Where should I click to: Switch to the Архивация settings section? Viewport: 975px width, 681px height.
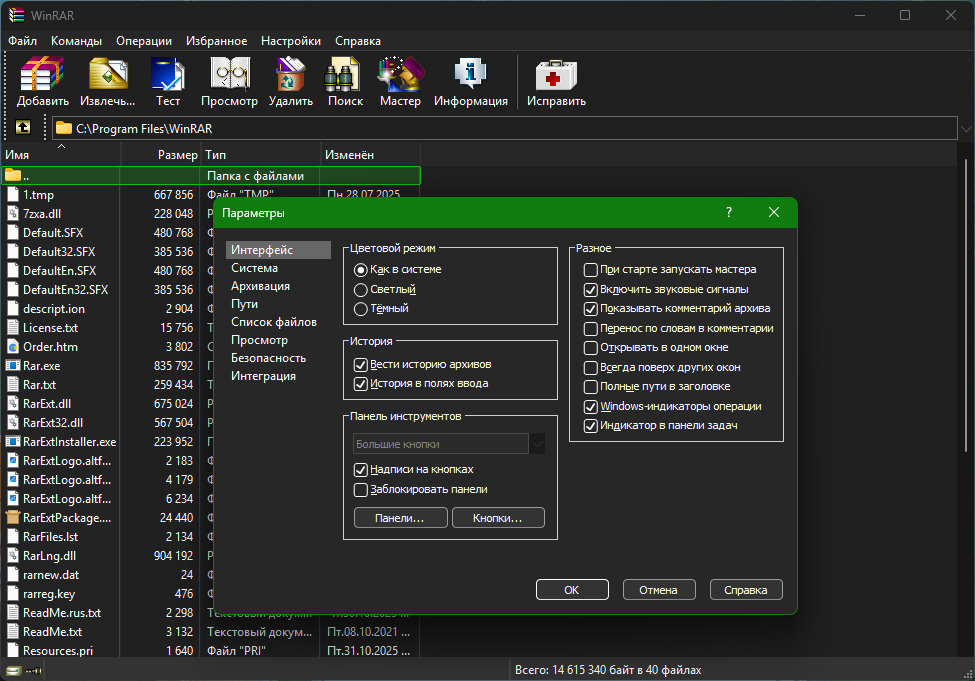(x=260, y=286)
